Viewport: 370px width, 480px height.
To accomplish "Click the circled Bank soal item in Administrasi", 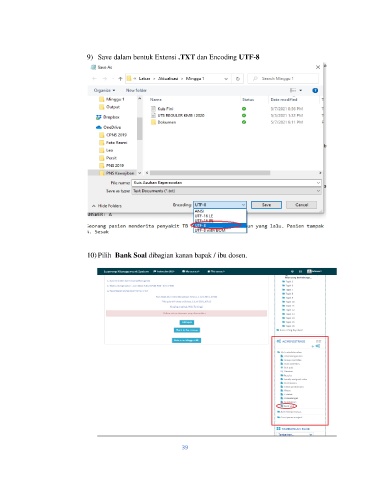I will [x=287, y=406].
